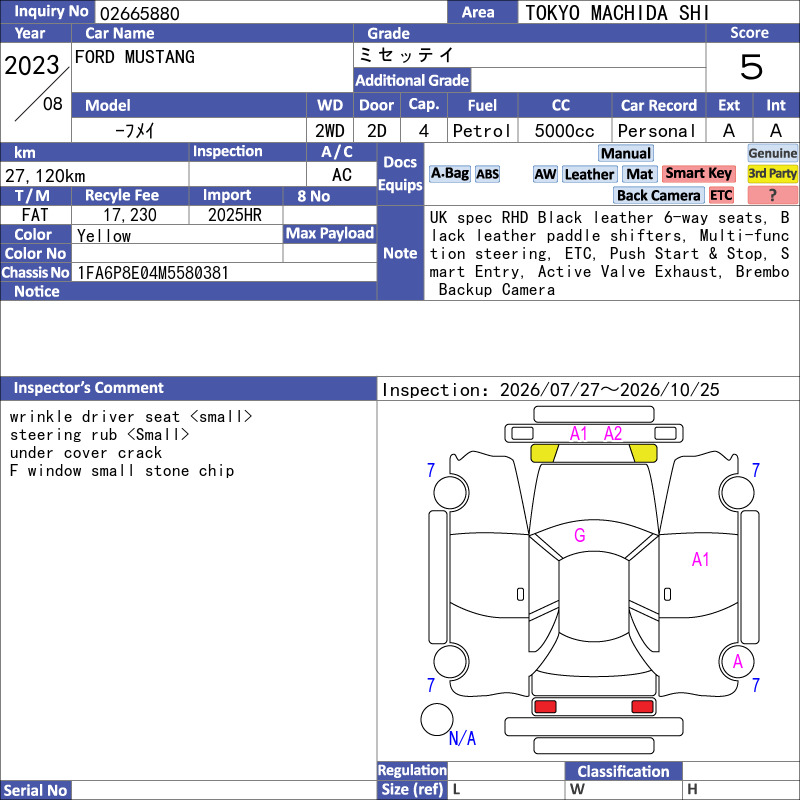Click the score value 5

[752, 67]
